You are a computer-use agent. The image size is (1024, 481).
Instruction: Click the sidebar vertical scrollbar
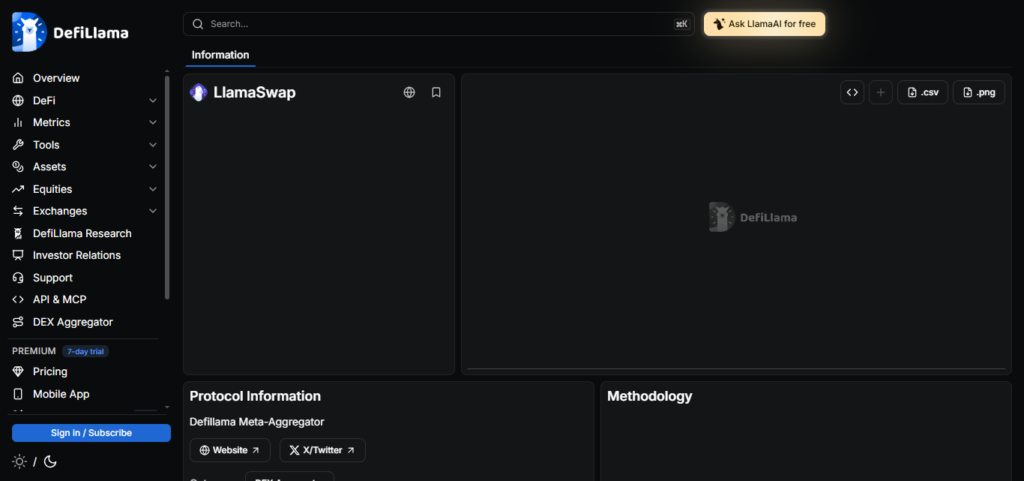[x=167, y=187]
